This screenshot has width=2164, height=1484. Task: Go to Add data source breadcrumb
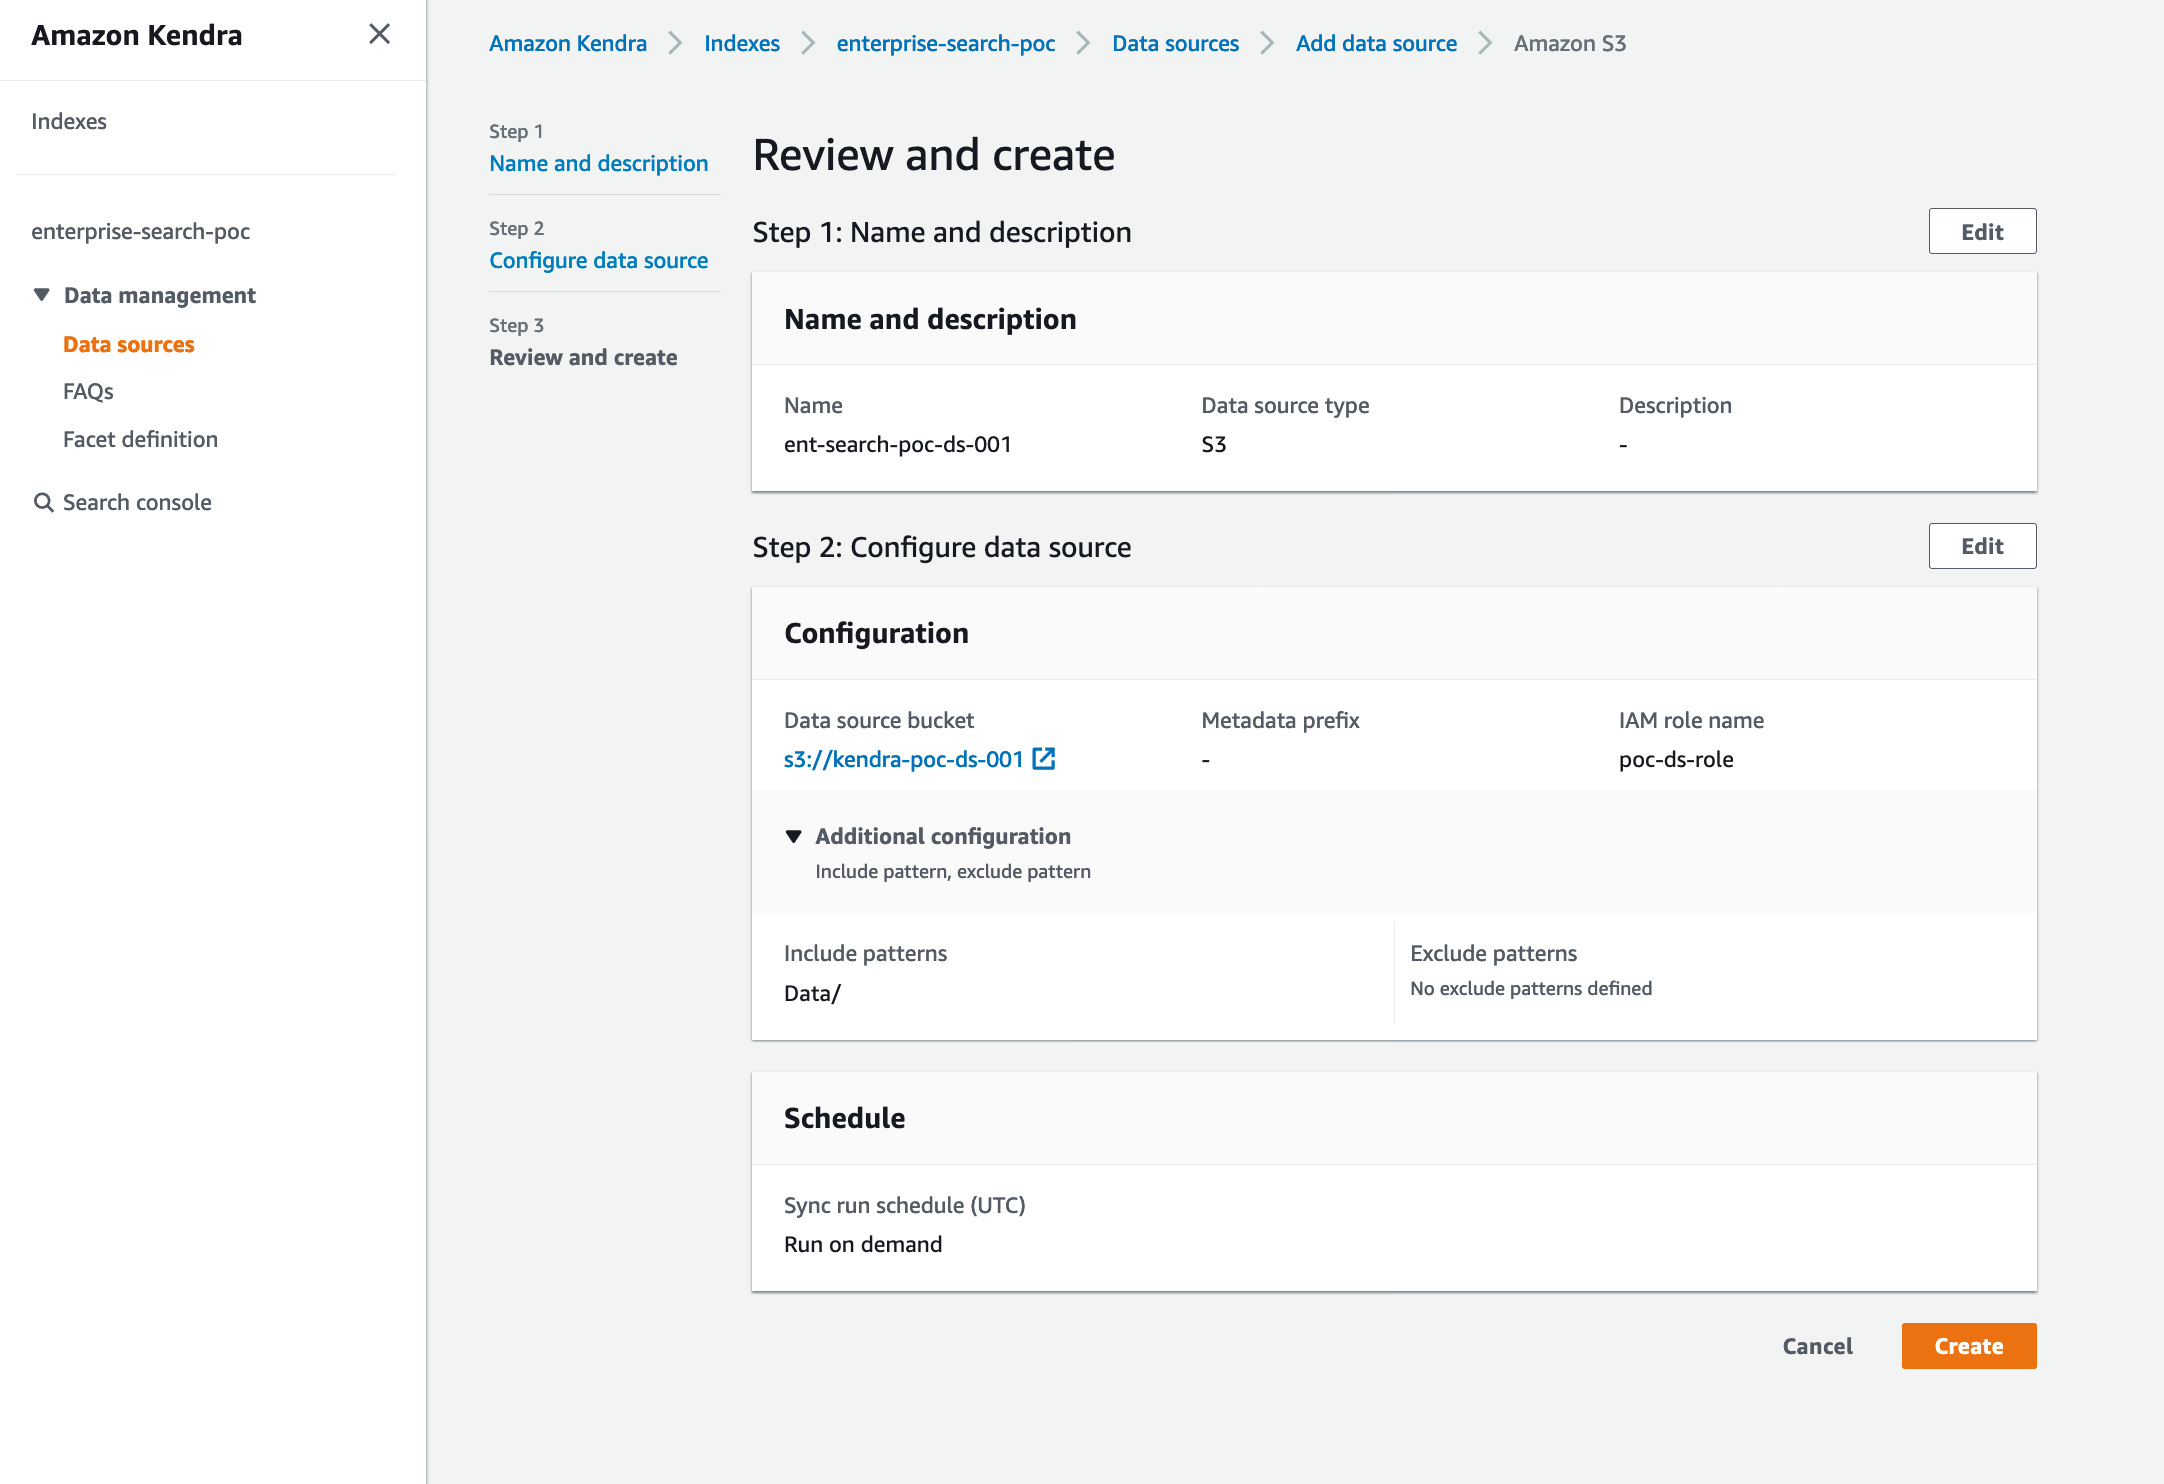[x=1376, y=43]
